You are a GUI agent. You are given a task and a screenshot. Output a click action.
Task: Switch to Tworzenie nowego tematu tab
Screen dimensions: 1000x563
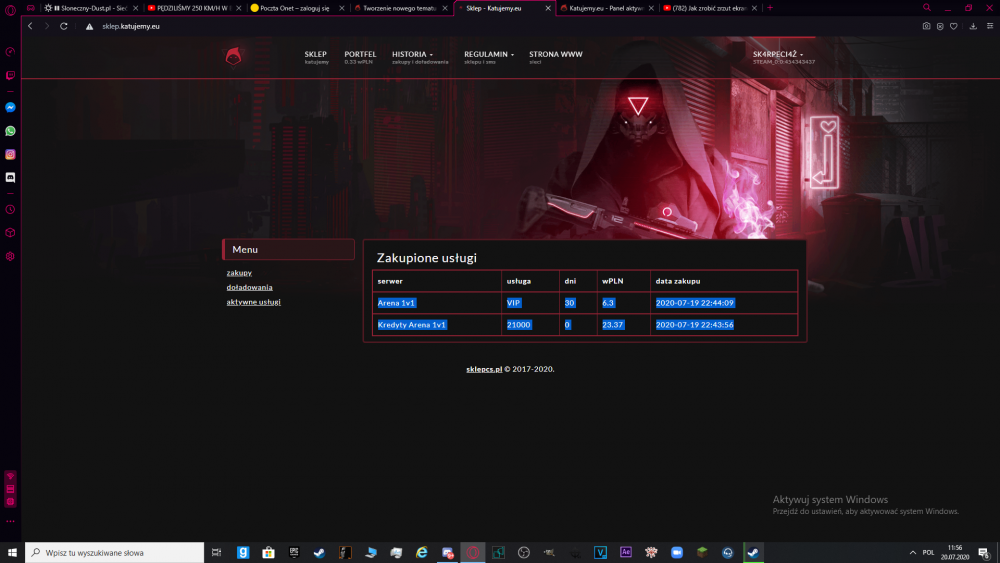point(401,8)
